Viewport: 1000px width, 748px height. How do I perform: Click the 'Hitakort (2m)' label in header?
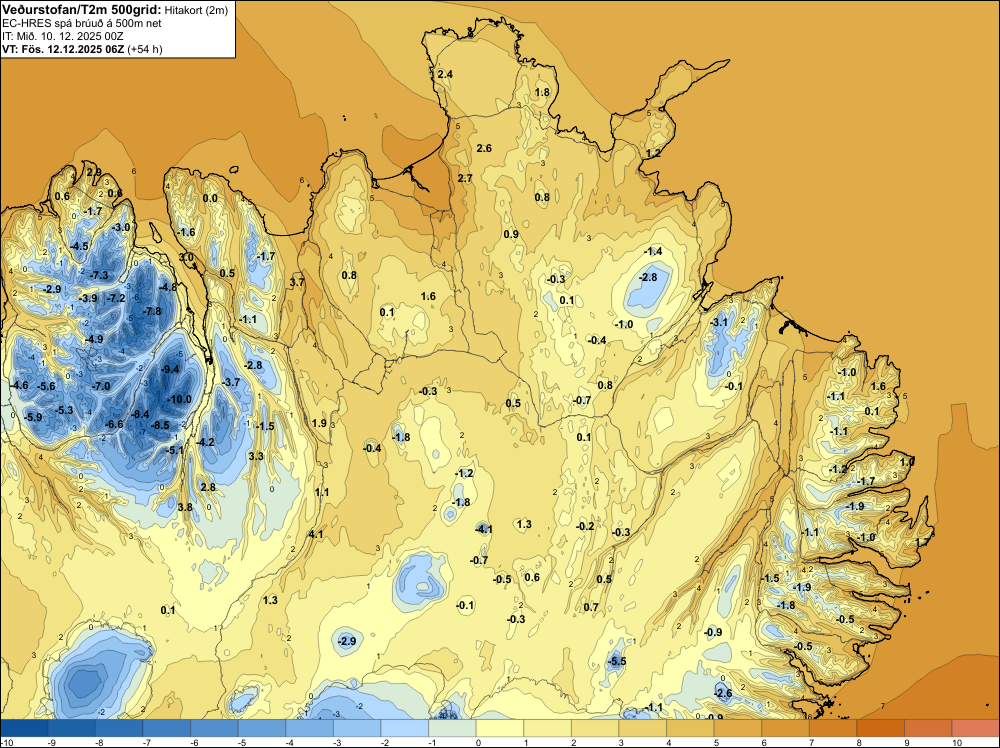pos(196,10)
